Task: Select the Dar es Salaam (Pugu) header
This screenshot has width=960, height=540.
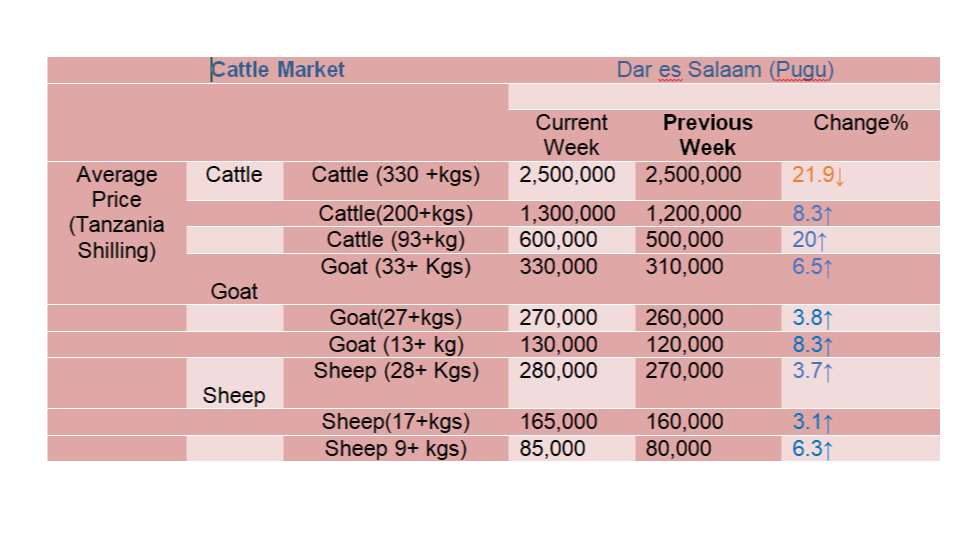Action: click(x=725, y=70)
